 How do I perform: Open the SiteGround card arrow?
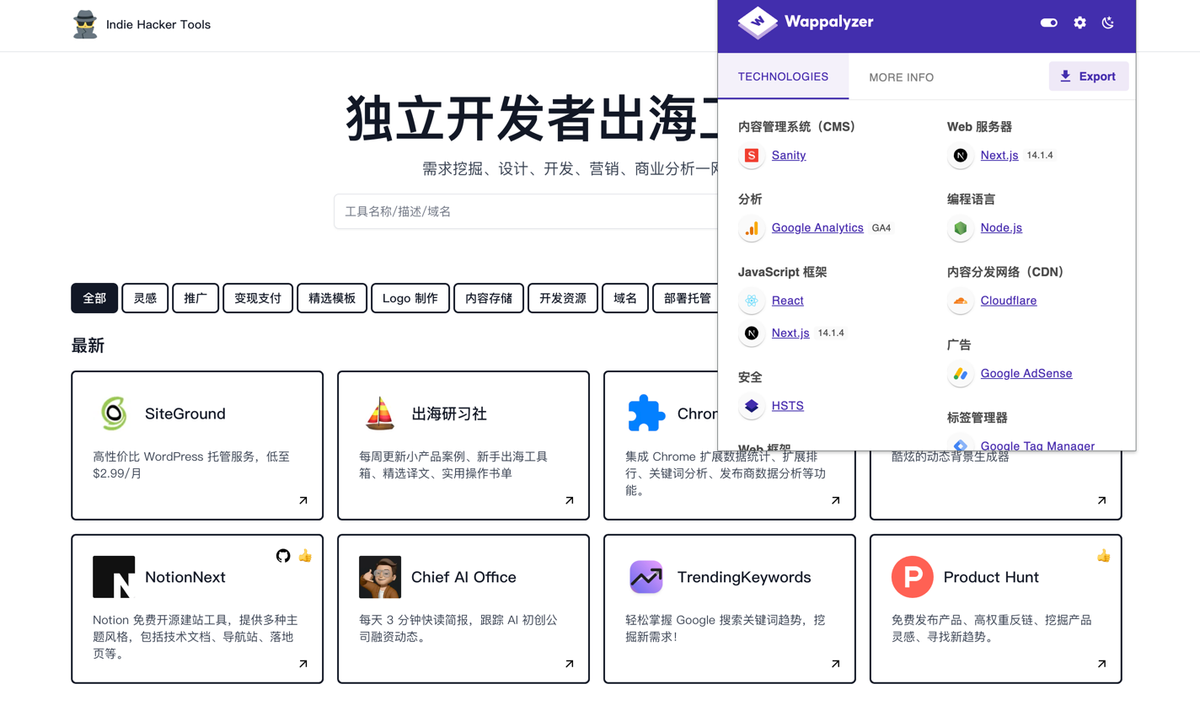(x=303, y=500)
